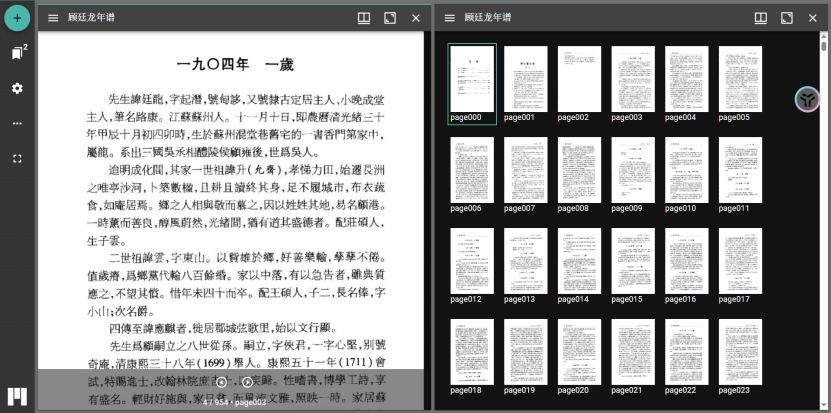The image size is (831, 413).
Task: Maximize the left viewer window
Action: pyautogui.click(x=390, y=18)
